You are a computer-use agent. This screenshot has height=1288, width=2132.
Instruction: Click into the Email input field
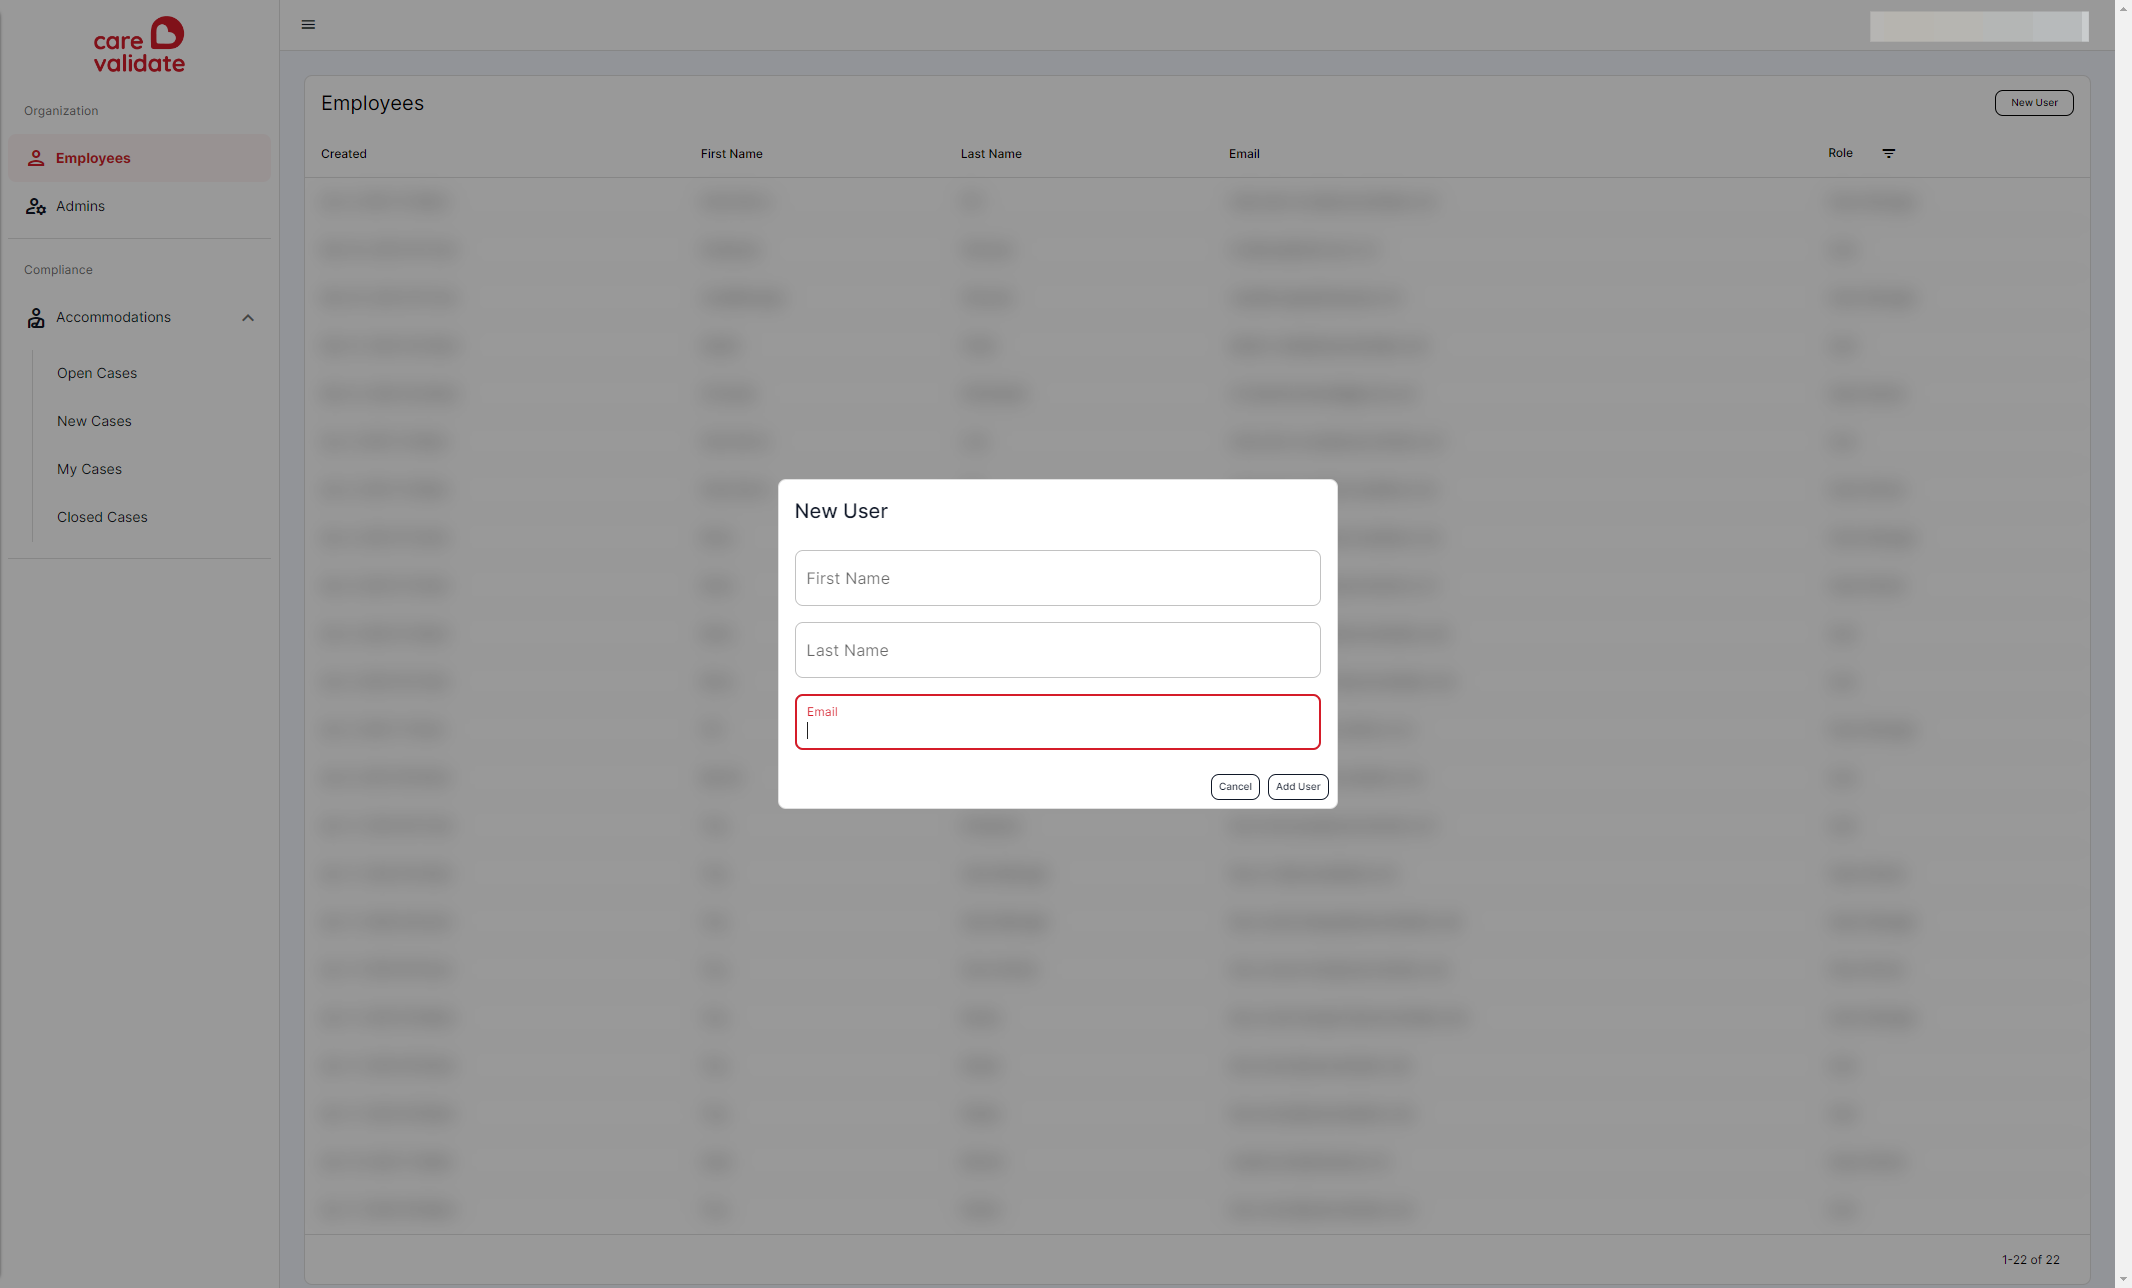tap(1057, 722)
